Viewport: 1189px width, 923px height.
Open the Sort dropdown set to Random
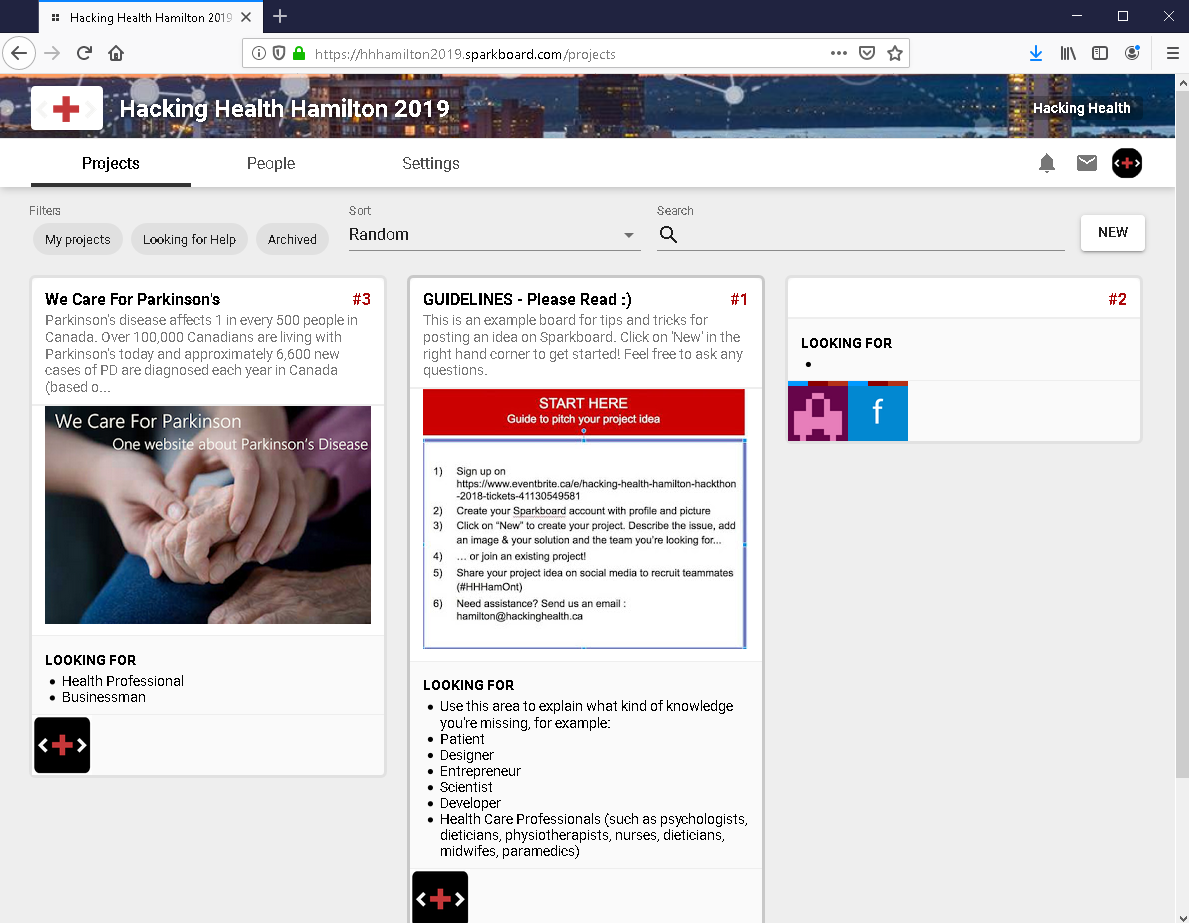coord(494,235)
